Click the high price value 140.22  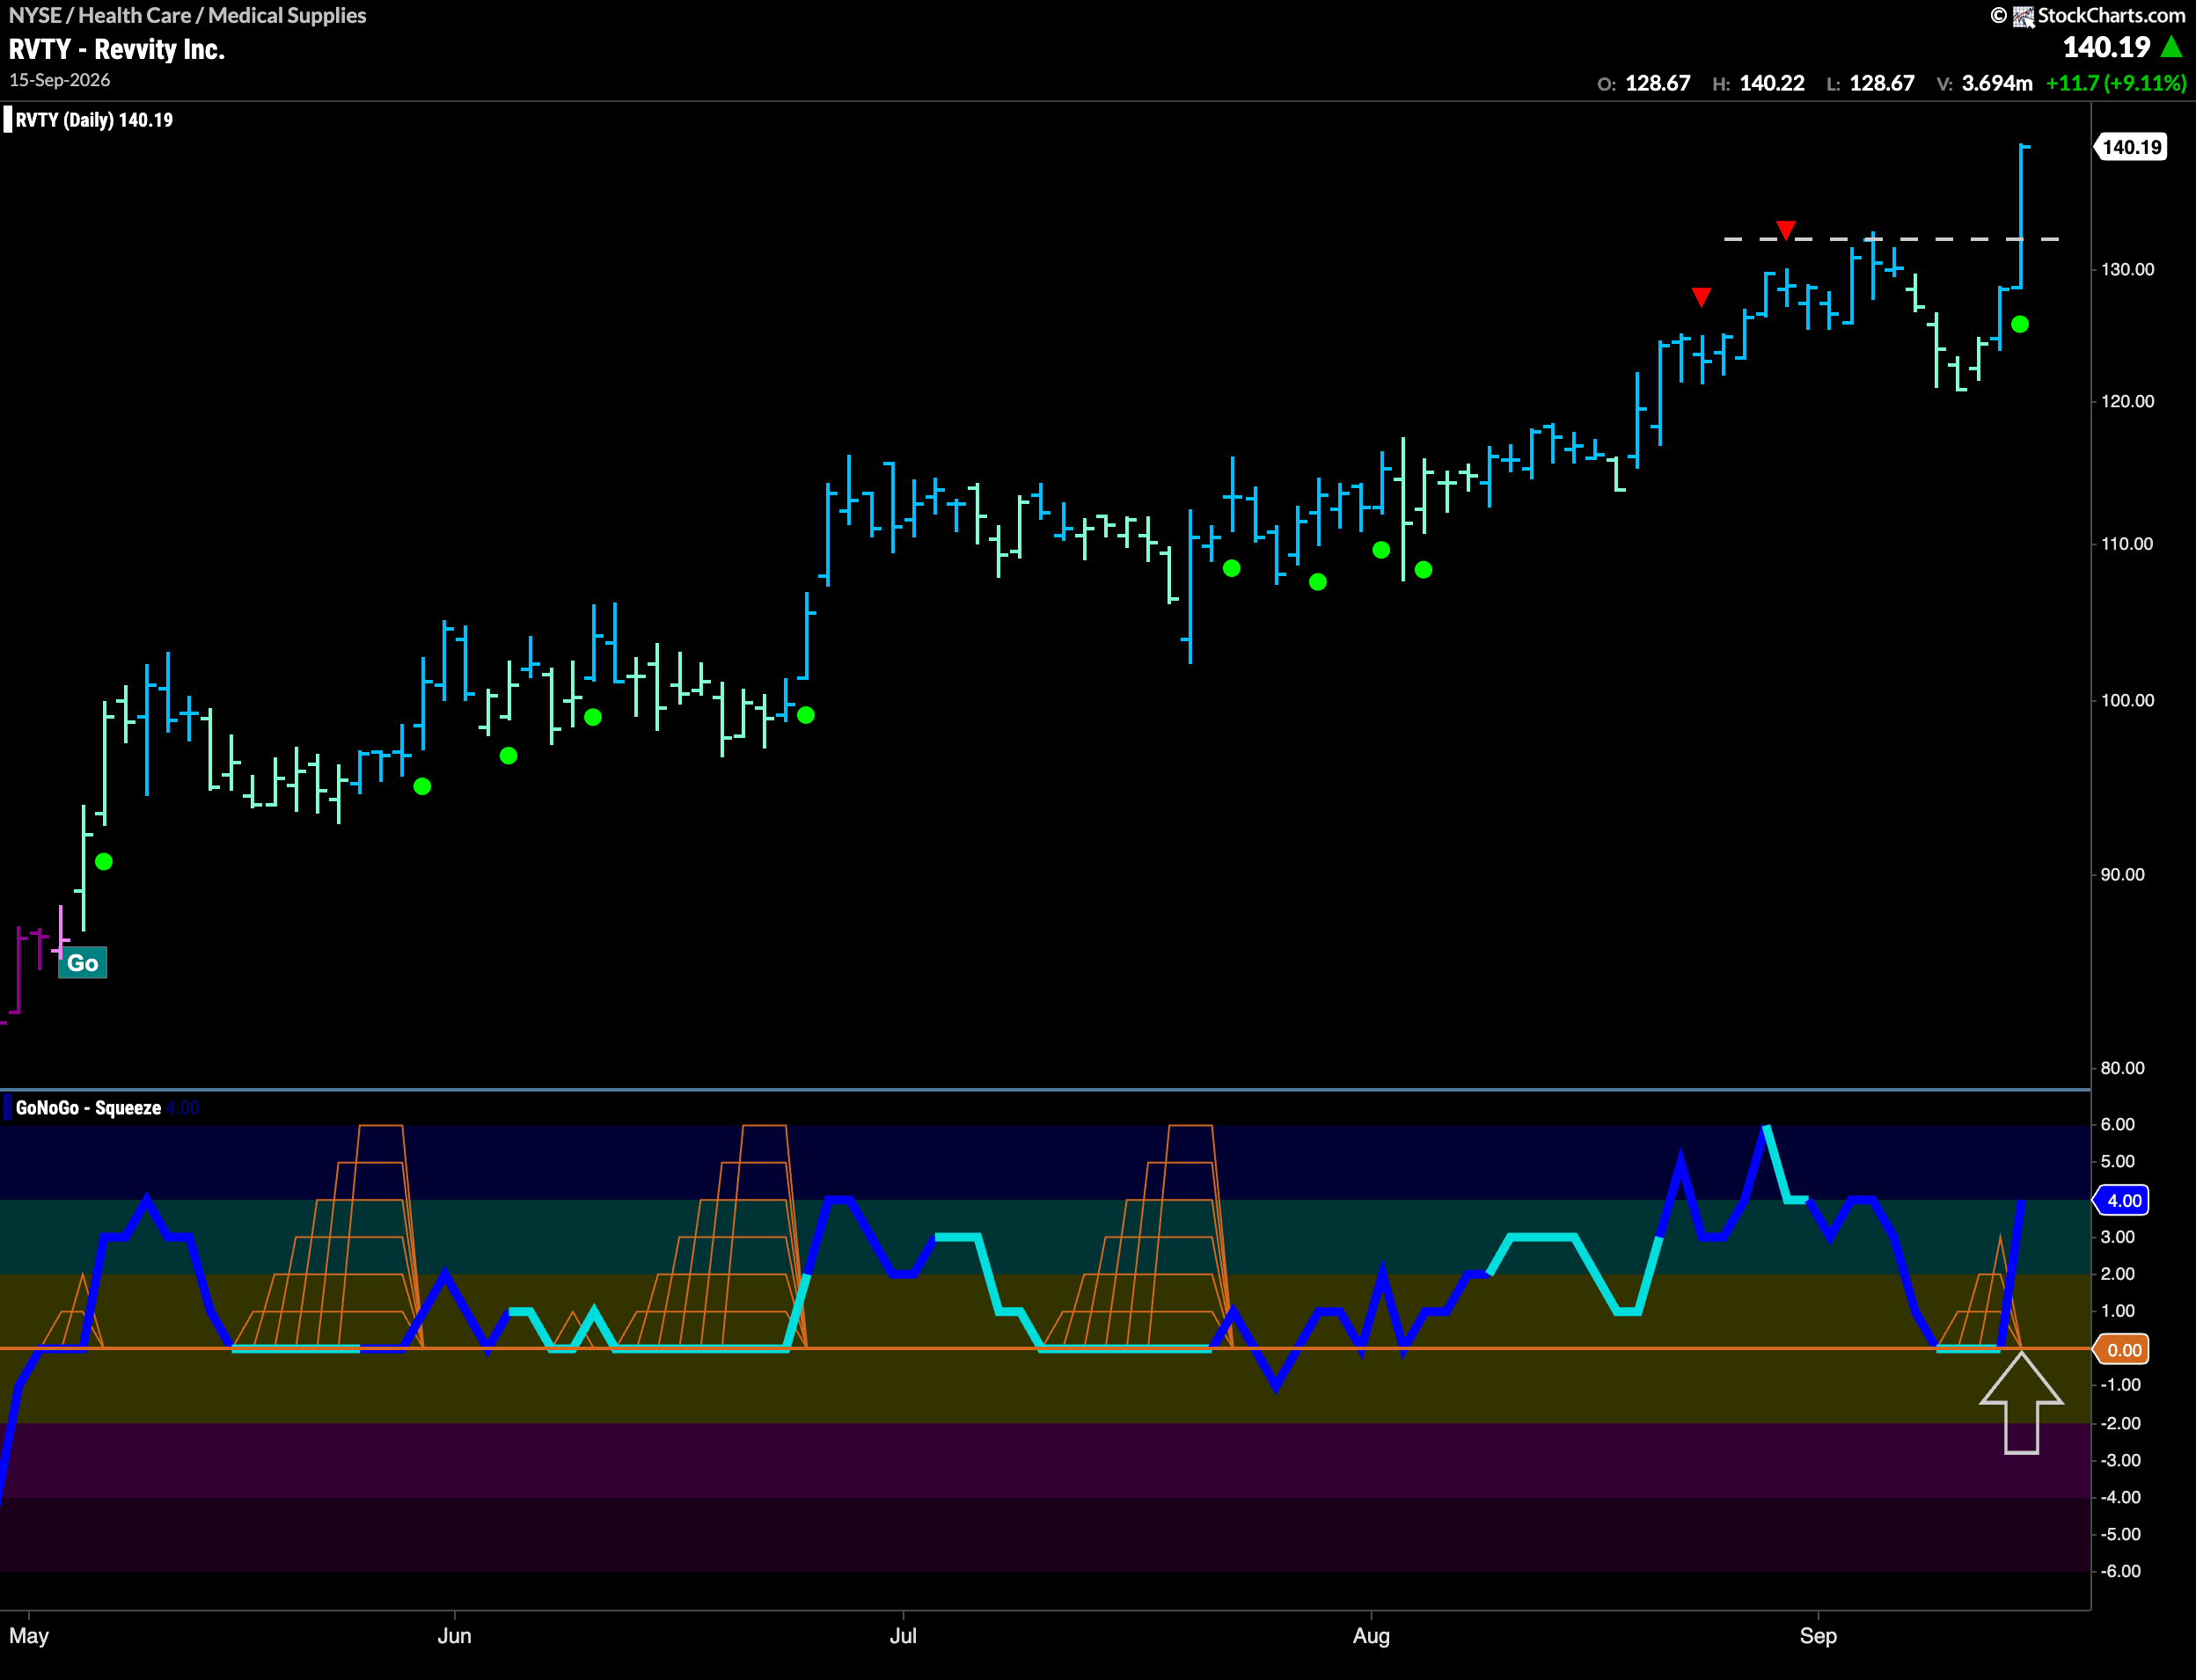point(1772,83)
